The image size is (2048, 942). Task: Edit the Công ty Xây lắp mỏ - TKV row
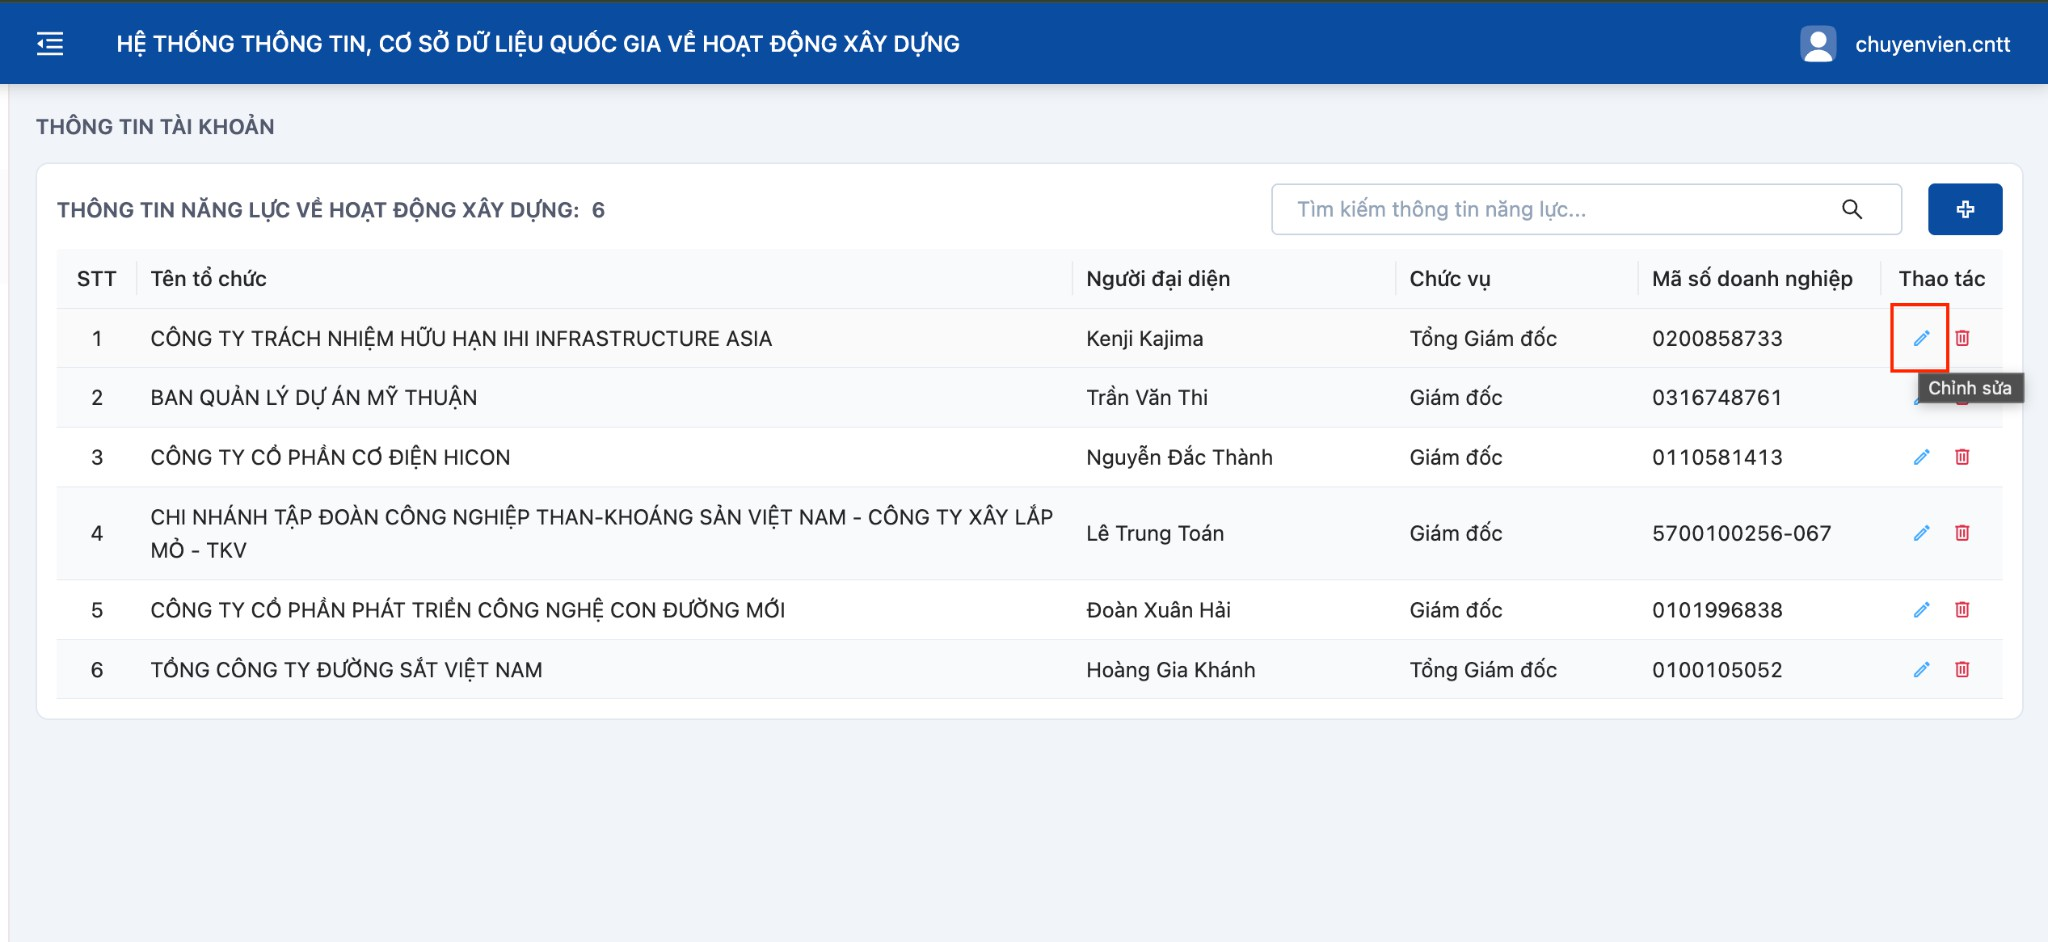click(1921, 533)
